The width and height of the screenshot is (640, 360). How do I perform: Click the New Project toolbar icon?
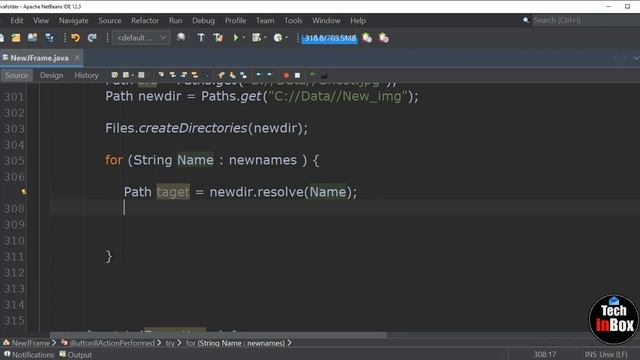click(16, 38)
